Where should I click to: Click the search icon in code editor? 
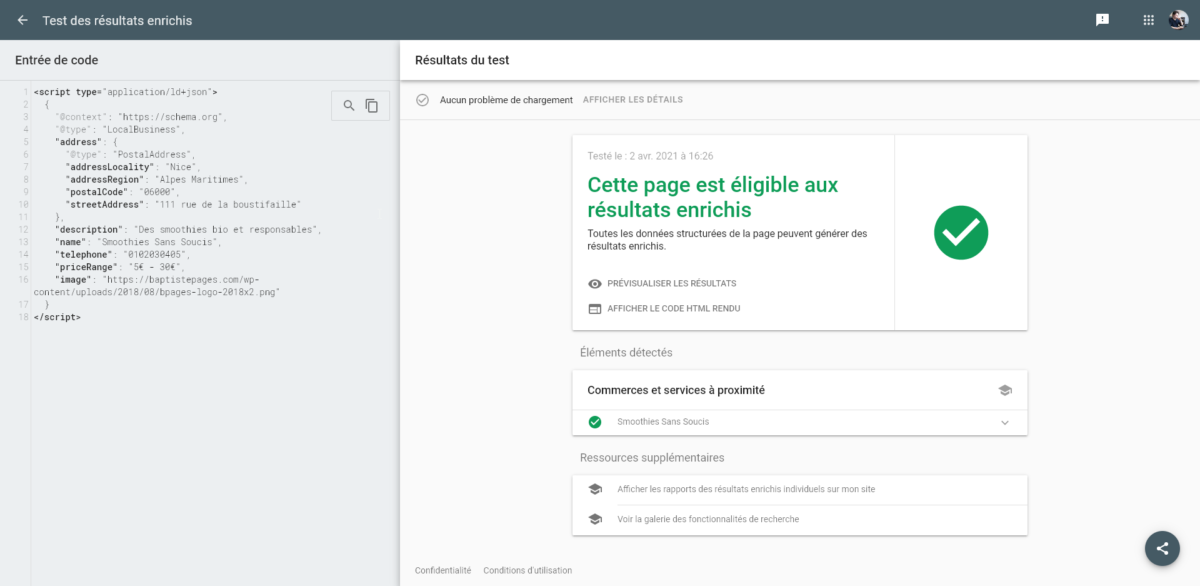coord(349,106)
